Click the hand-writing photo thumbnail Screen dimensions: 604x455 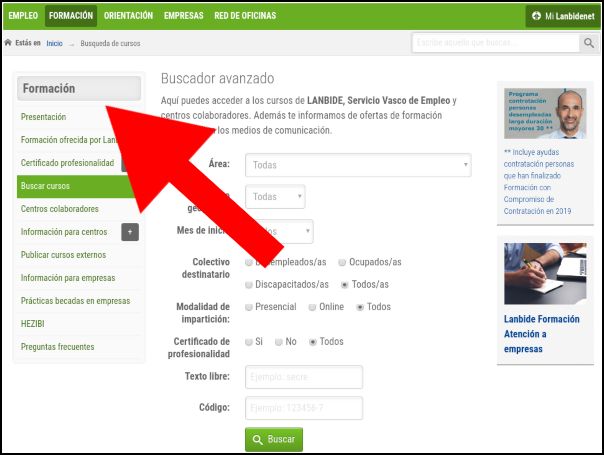(545, 274)
